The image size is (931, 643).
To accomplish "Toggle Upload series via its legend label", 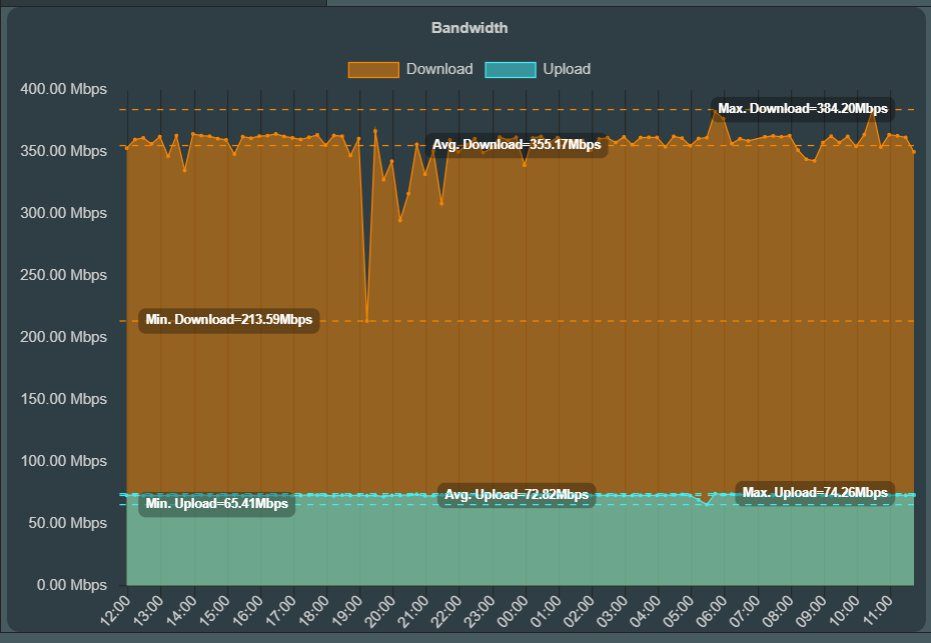I will 566,69.
